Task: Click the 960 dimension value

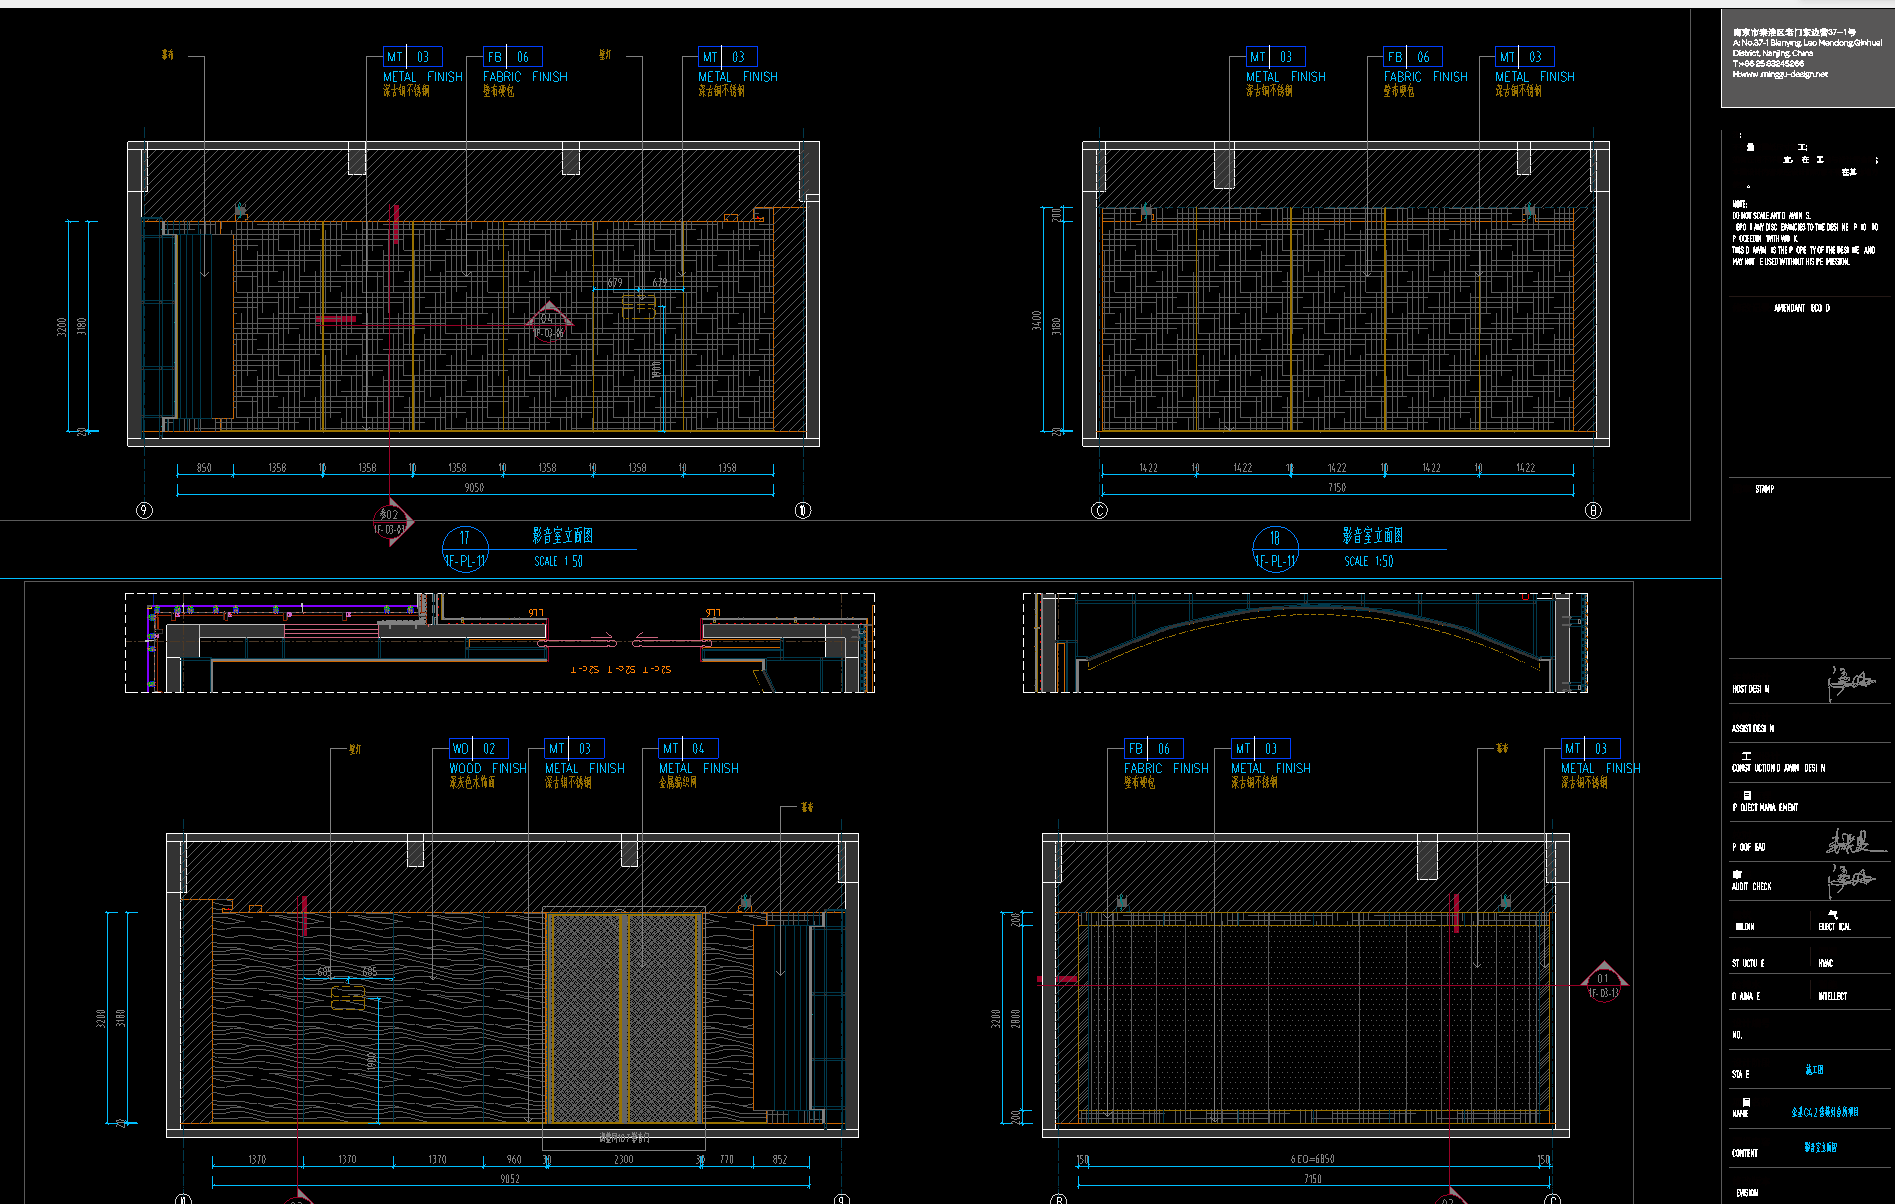Action: tap(514, 1159)
